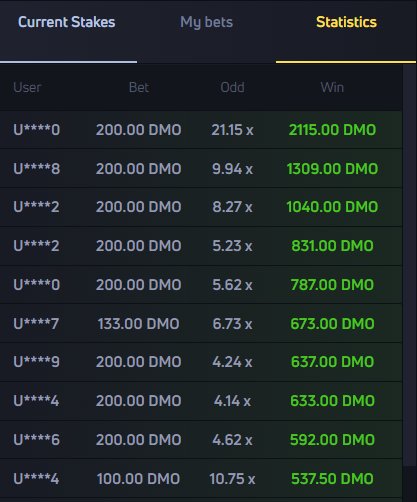417x502 pixels.
Task: Click the 133.00 DMO bet amount
Action: (x=138, y=324)
